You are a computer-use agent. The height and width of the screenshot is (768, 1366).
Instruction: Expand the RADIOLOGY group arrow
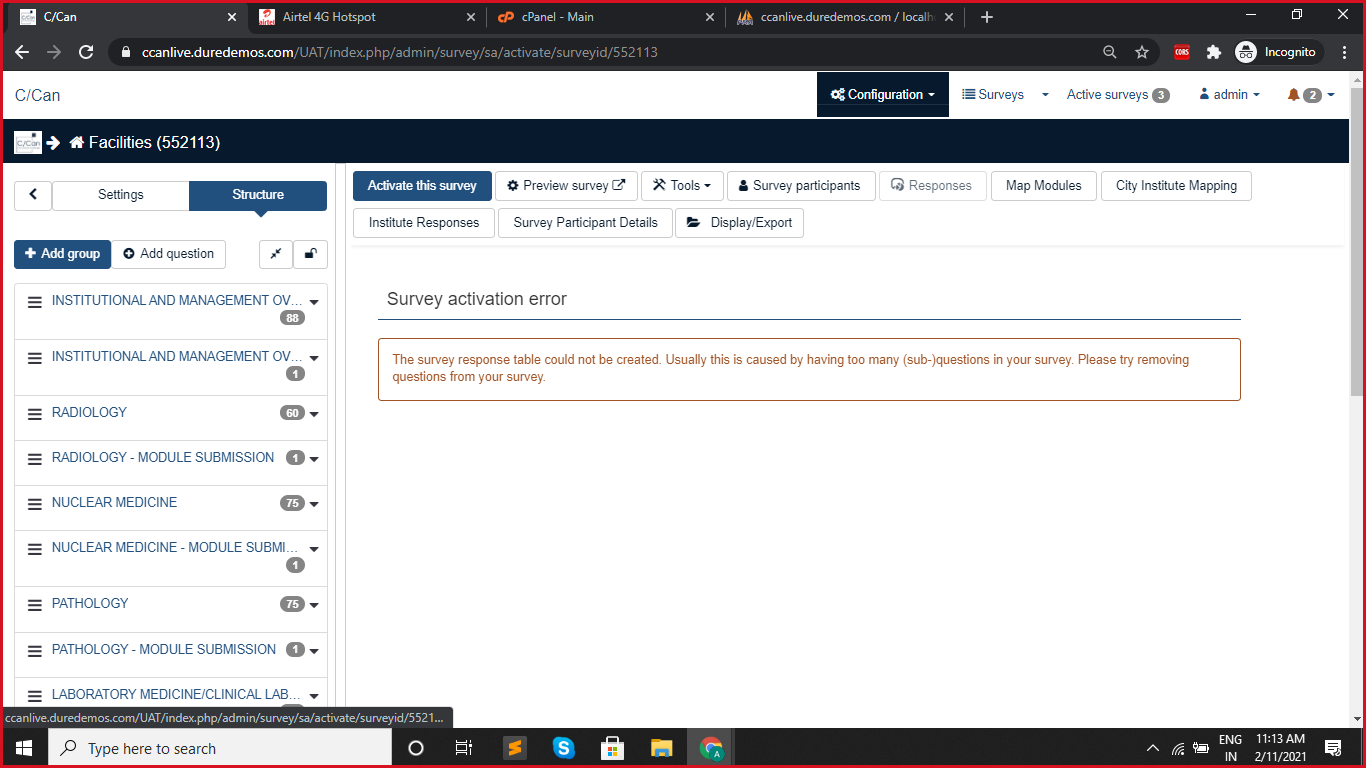[x=314, y=414]
